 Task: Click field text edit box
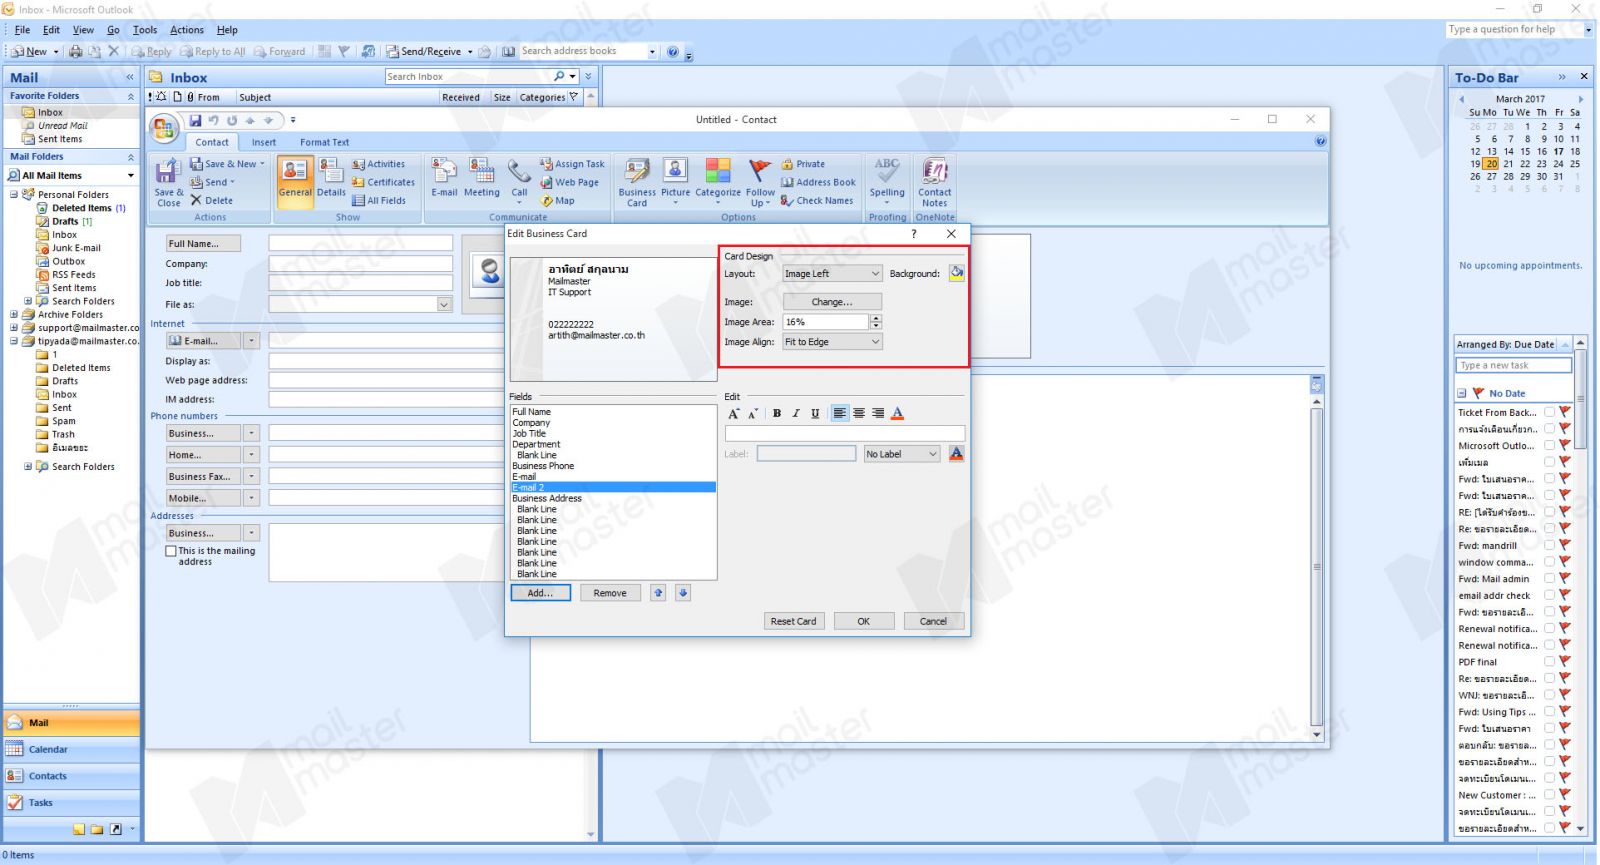point(845,433)
